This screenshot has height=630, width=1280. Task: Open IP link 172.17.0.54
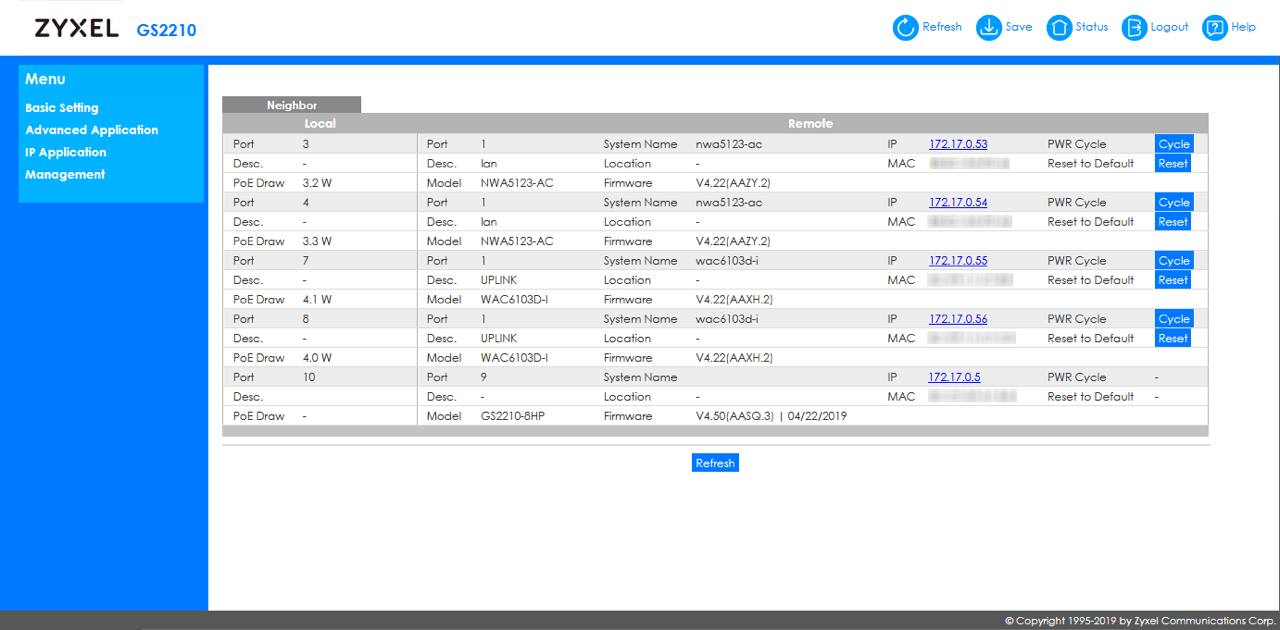tap(958, 202)
